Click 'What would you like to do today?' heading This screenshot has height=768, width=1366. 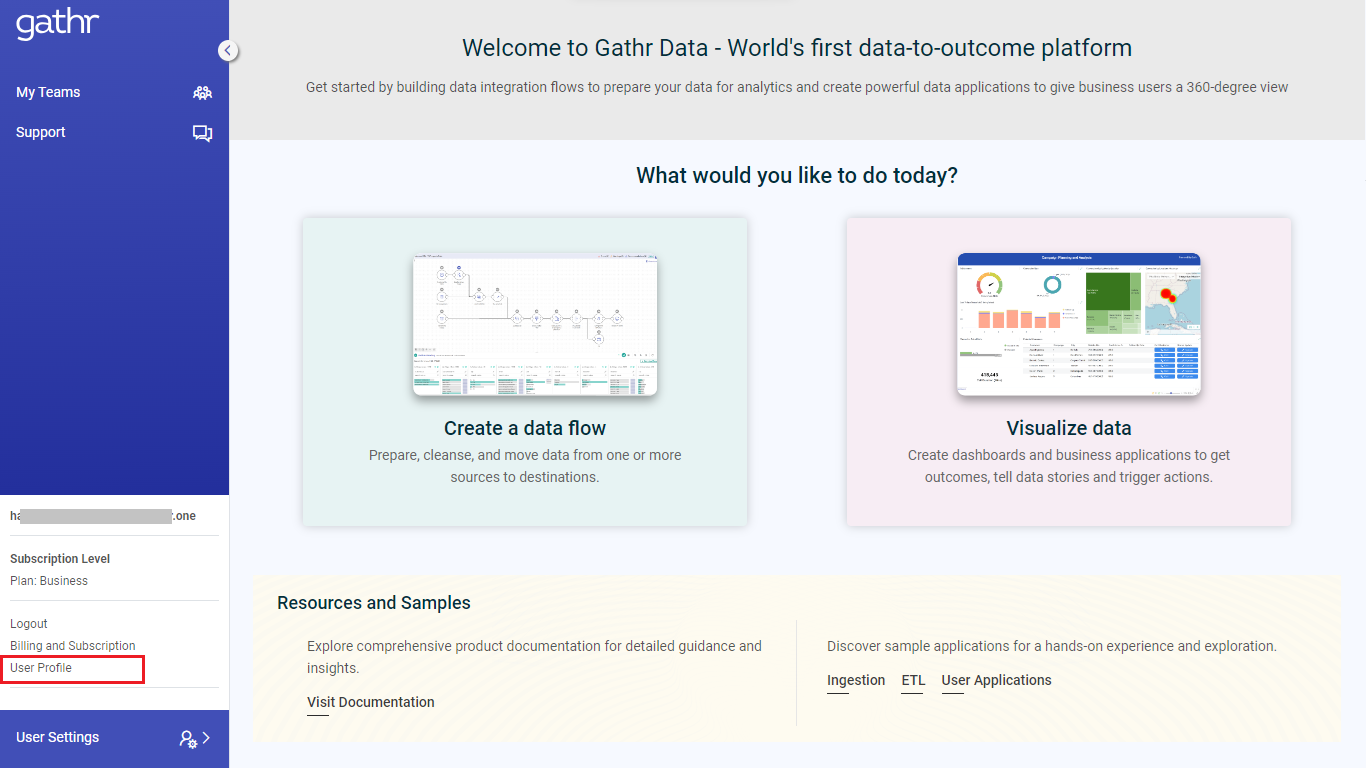coord(797,176)
